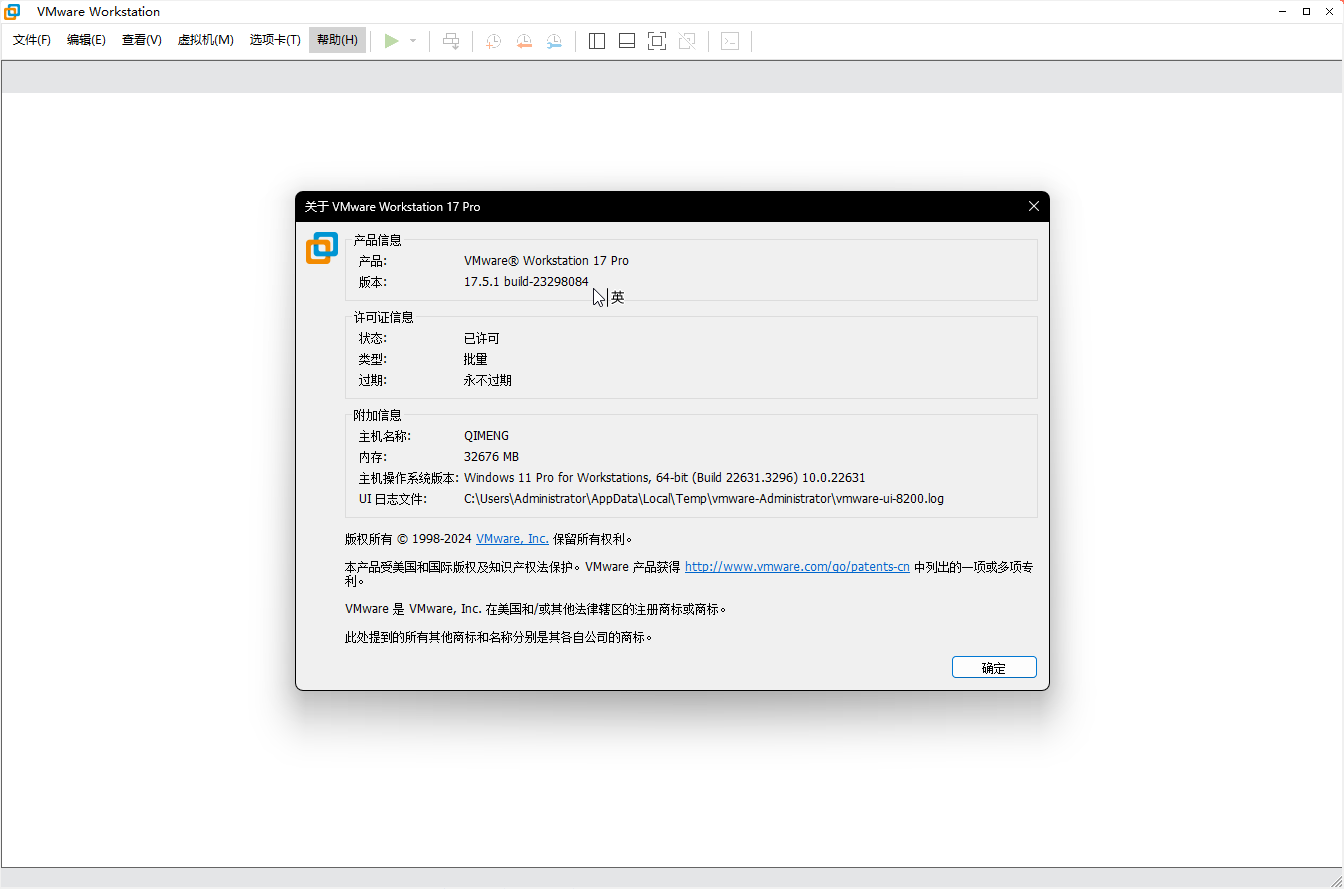Open the 查看(V) menu
Image resolution: width=1344 pixels, height=889 pixels.
coord(142,40)
